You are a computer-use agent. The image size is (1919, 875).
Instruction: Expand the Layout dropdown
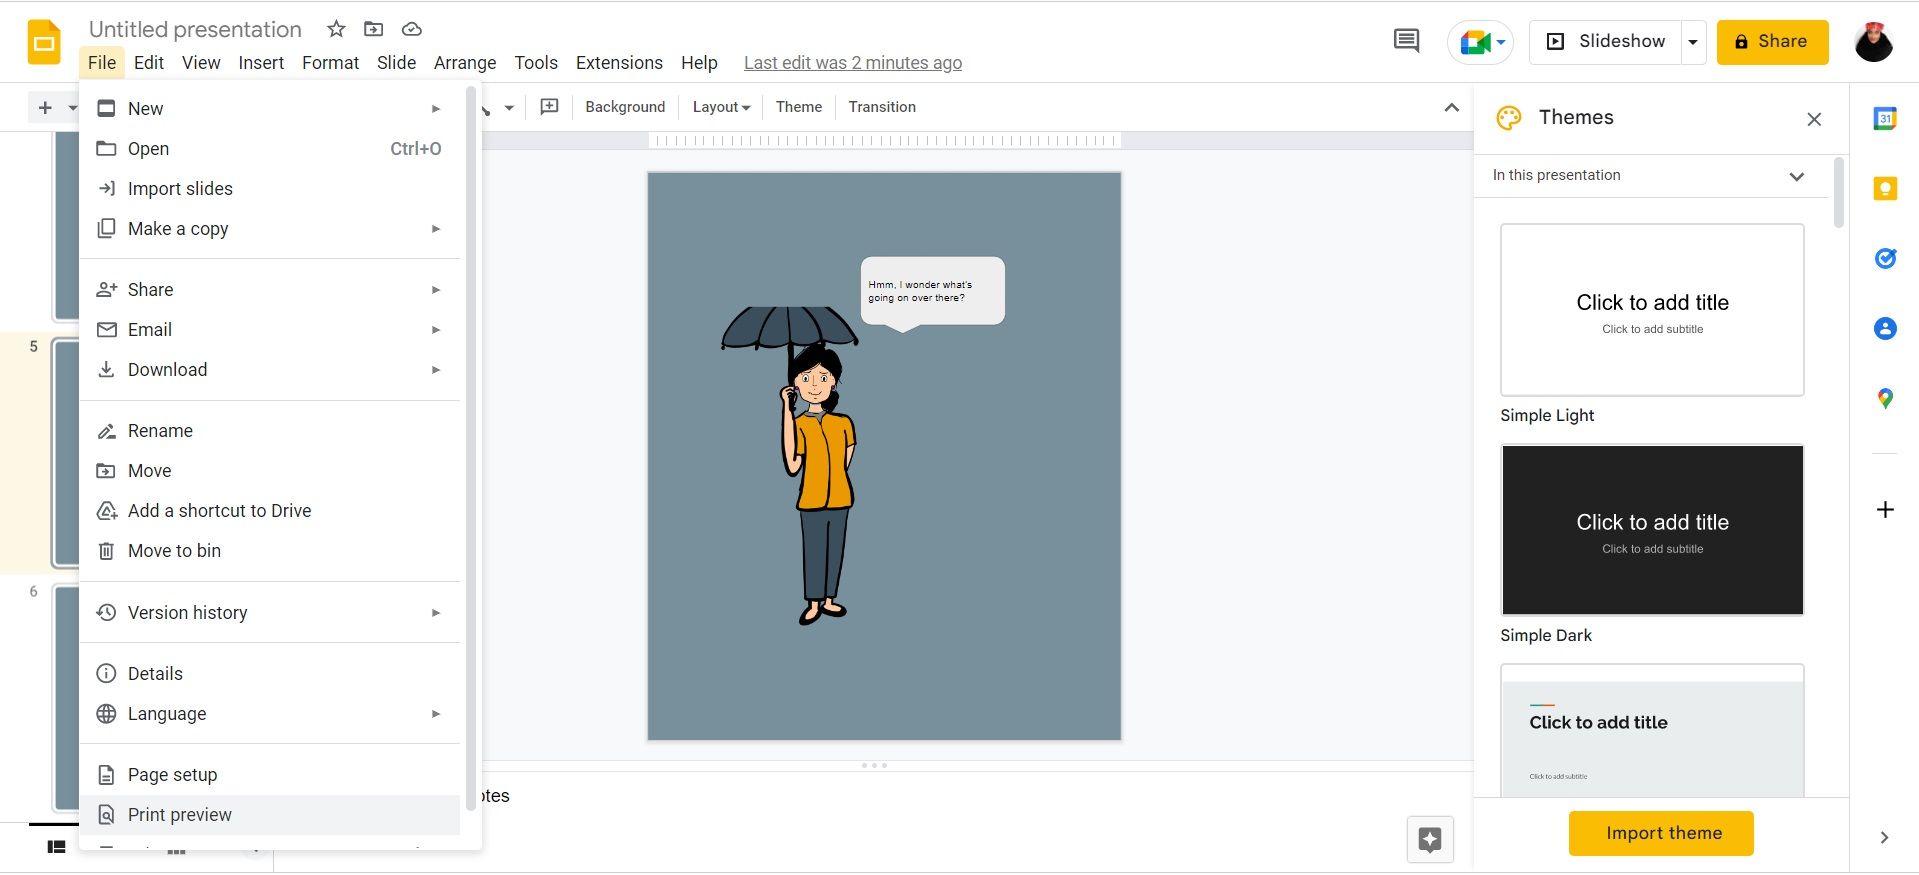click(721, 107)
